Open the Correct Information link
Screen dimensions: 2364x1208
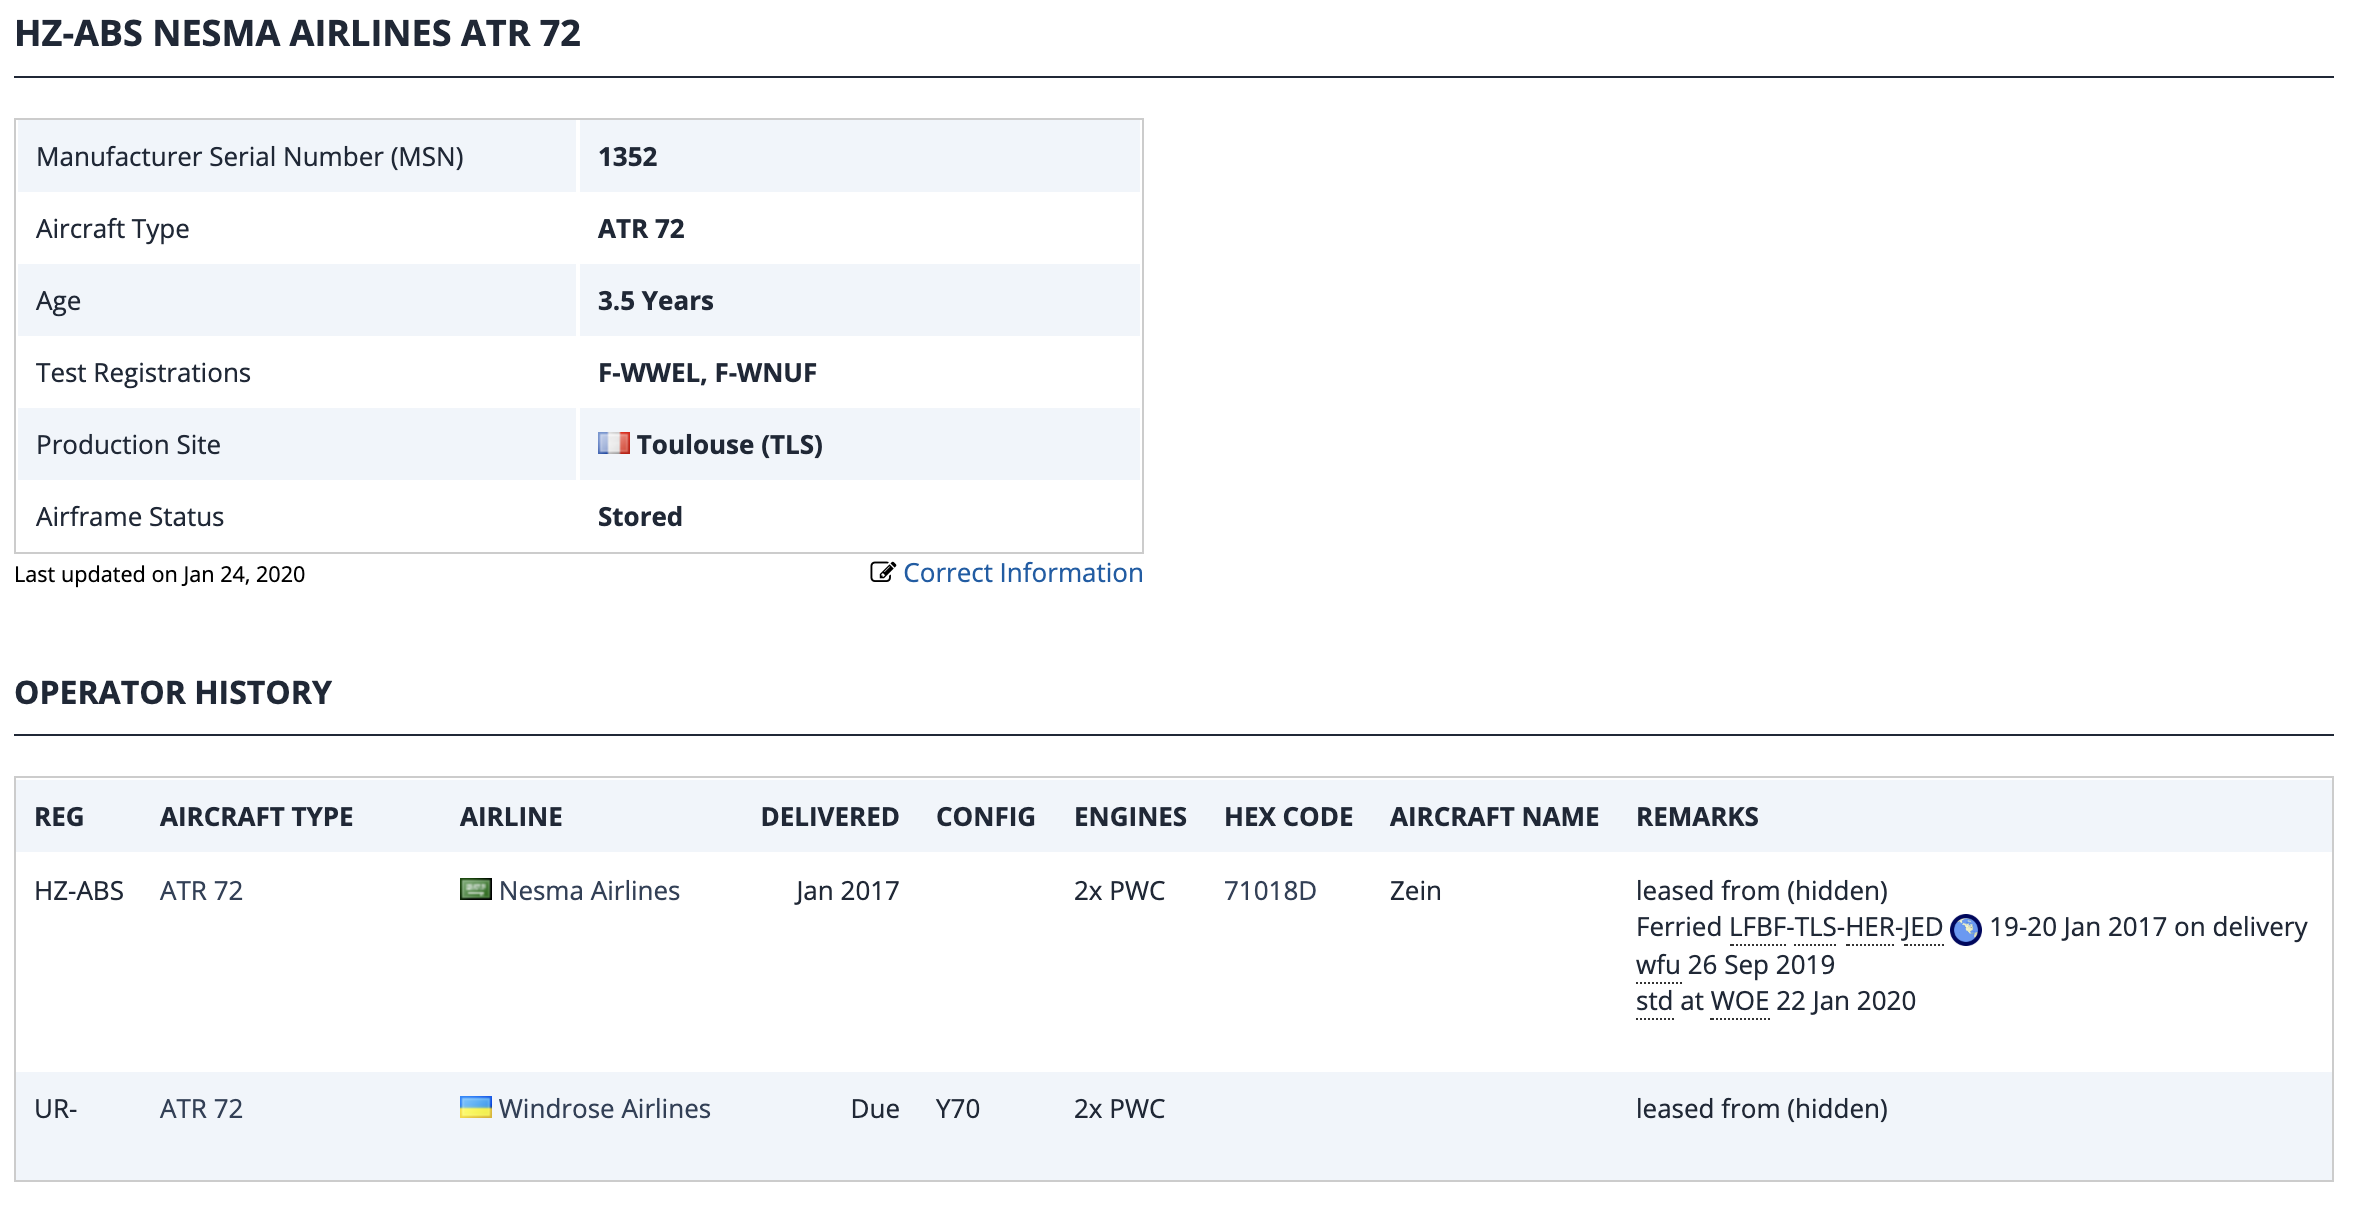[1022, 573]
